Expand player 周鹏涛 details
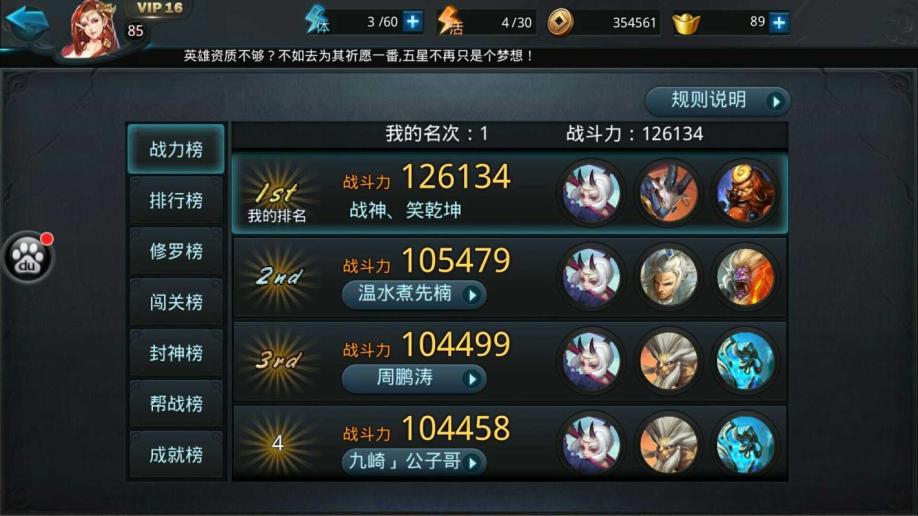This screenshot has height=516, width=918. [414, 378]
